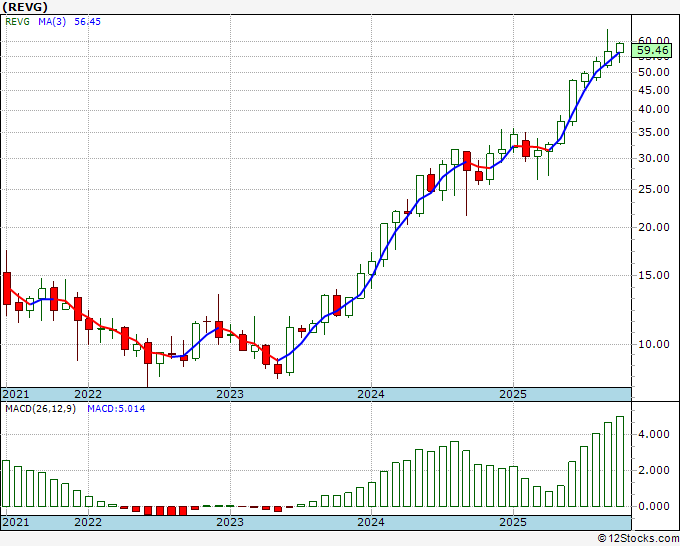Click the tallest rightmost MACD histogram bar

tap(619, 461)
